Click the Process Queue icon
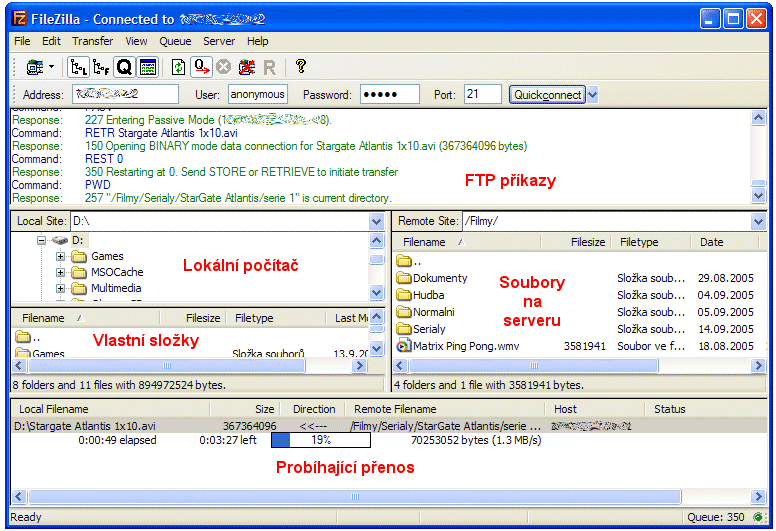Viewport: 776px width, 531px height. (x=200, y=67)
